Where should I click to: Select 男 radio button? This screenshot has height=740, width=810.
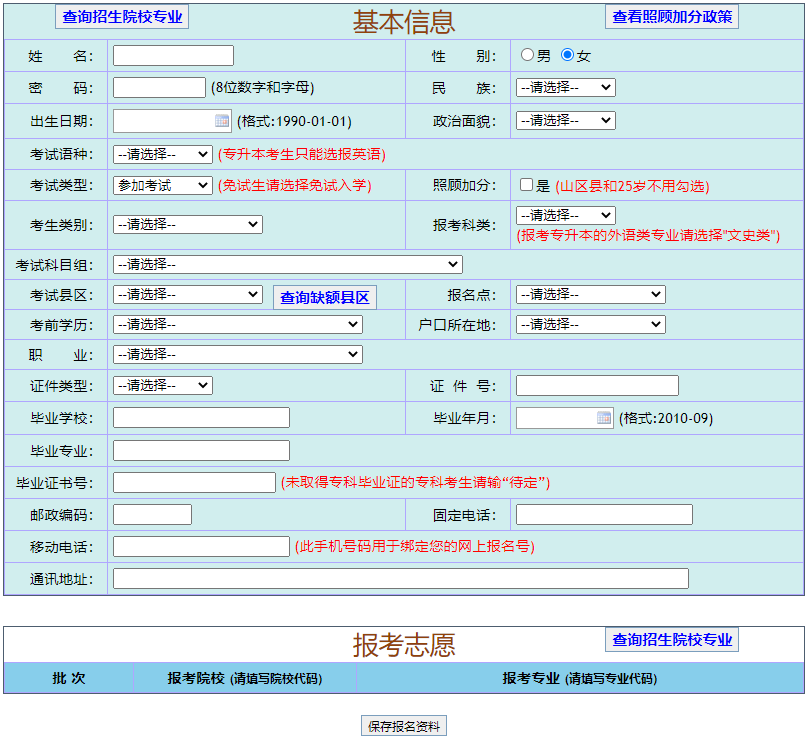point(527,55)
